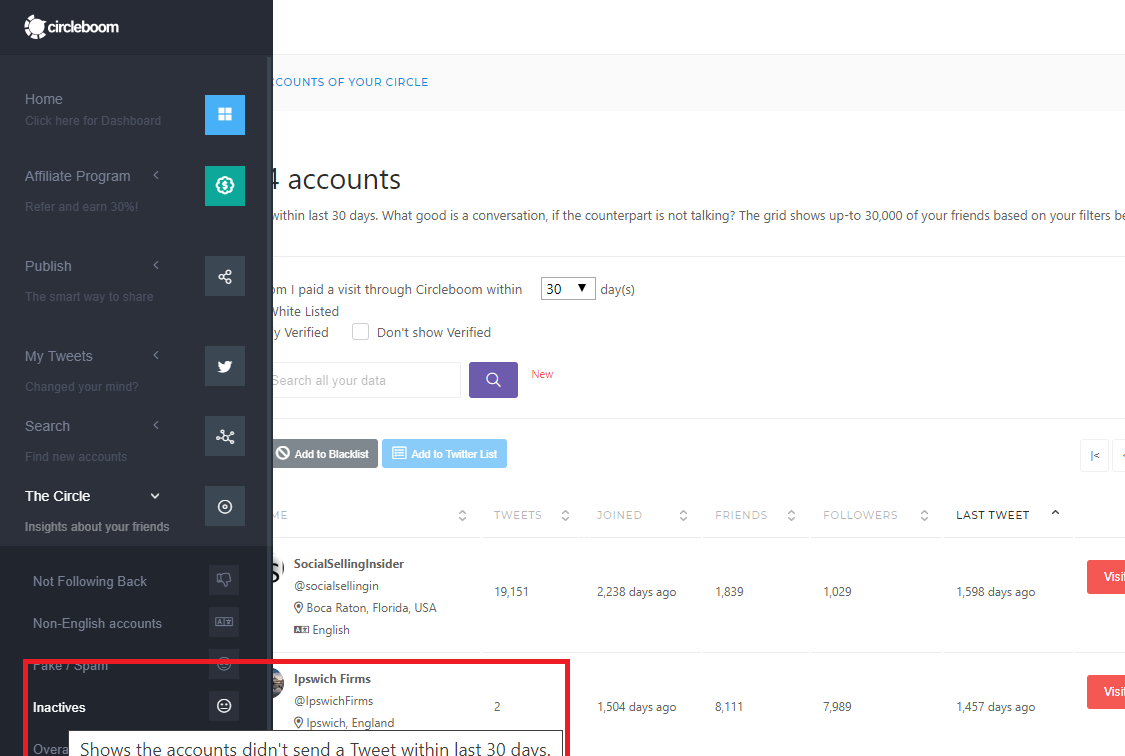1125x756 pixels.
Task: Focus the Search all your data field
Action: click(365, 380)
